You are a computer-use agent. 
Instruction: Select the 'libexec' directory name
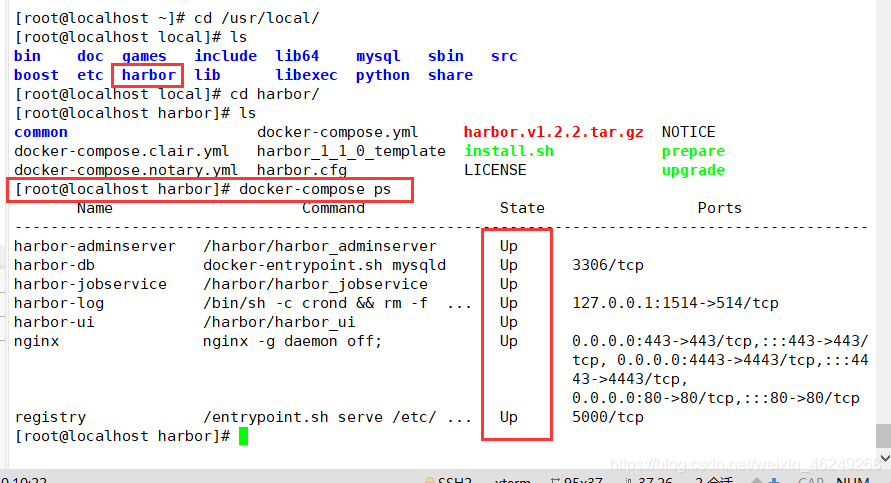click(306, 75)
